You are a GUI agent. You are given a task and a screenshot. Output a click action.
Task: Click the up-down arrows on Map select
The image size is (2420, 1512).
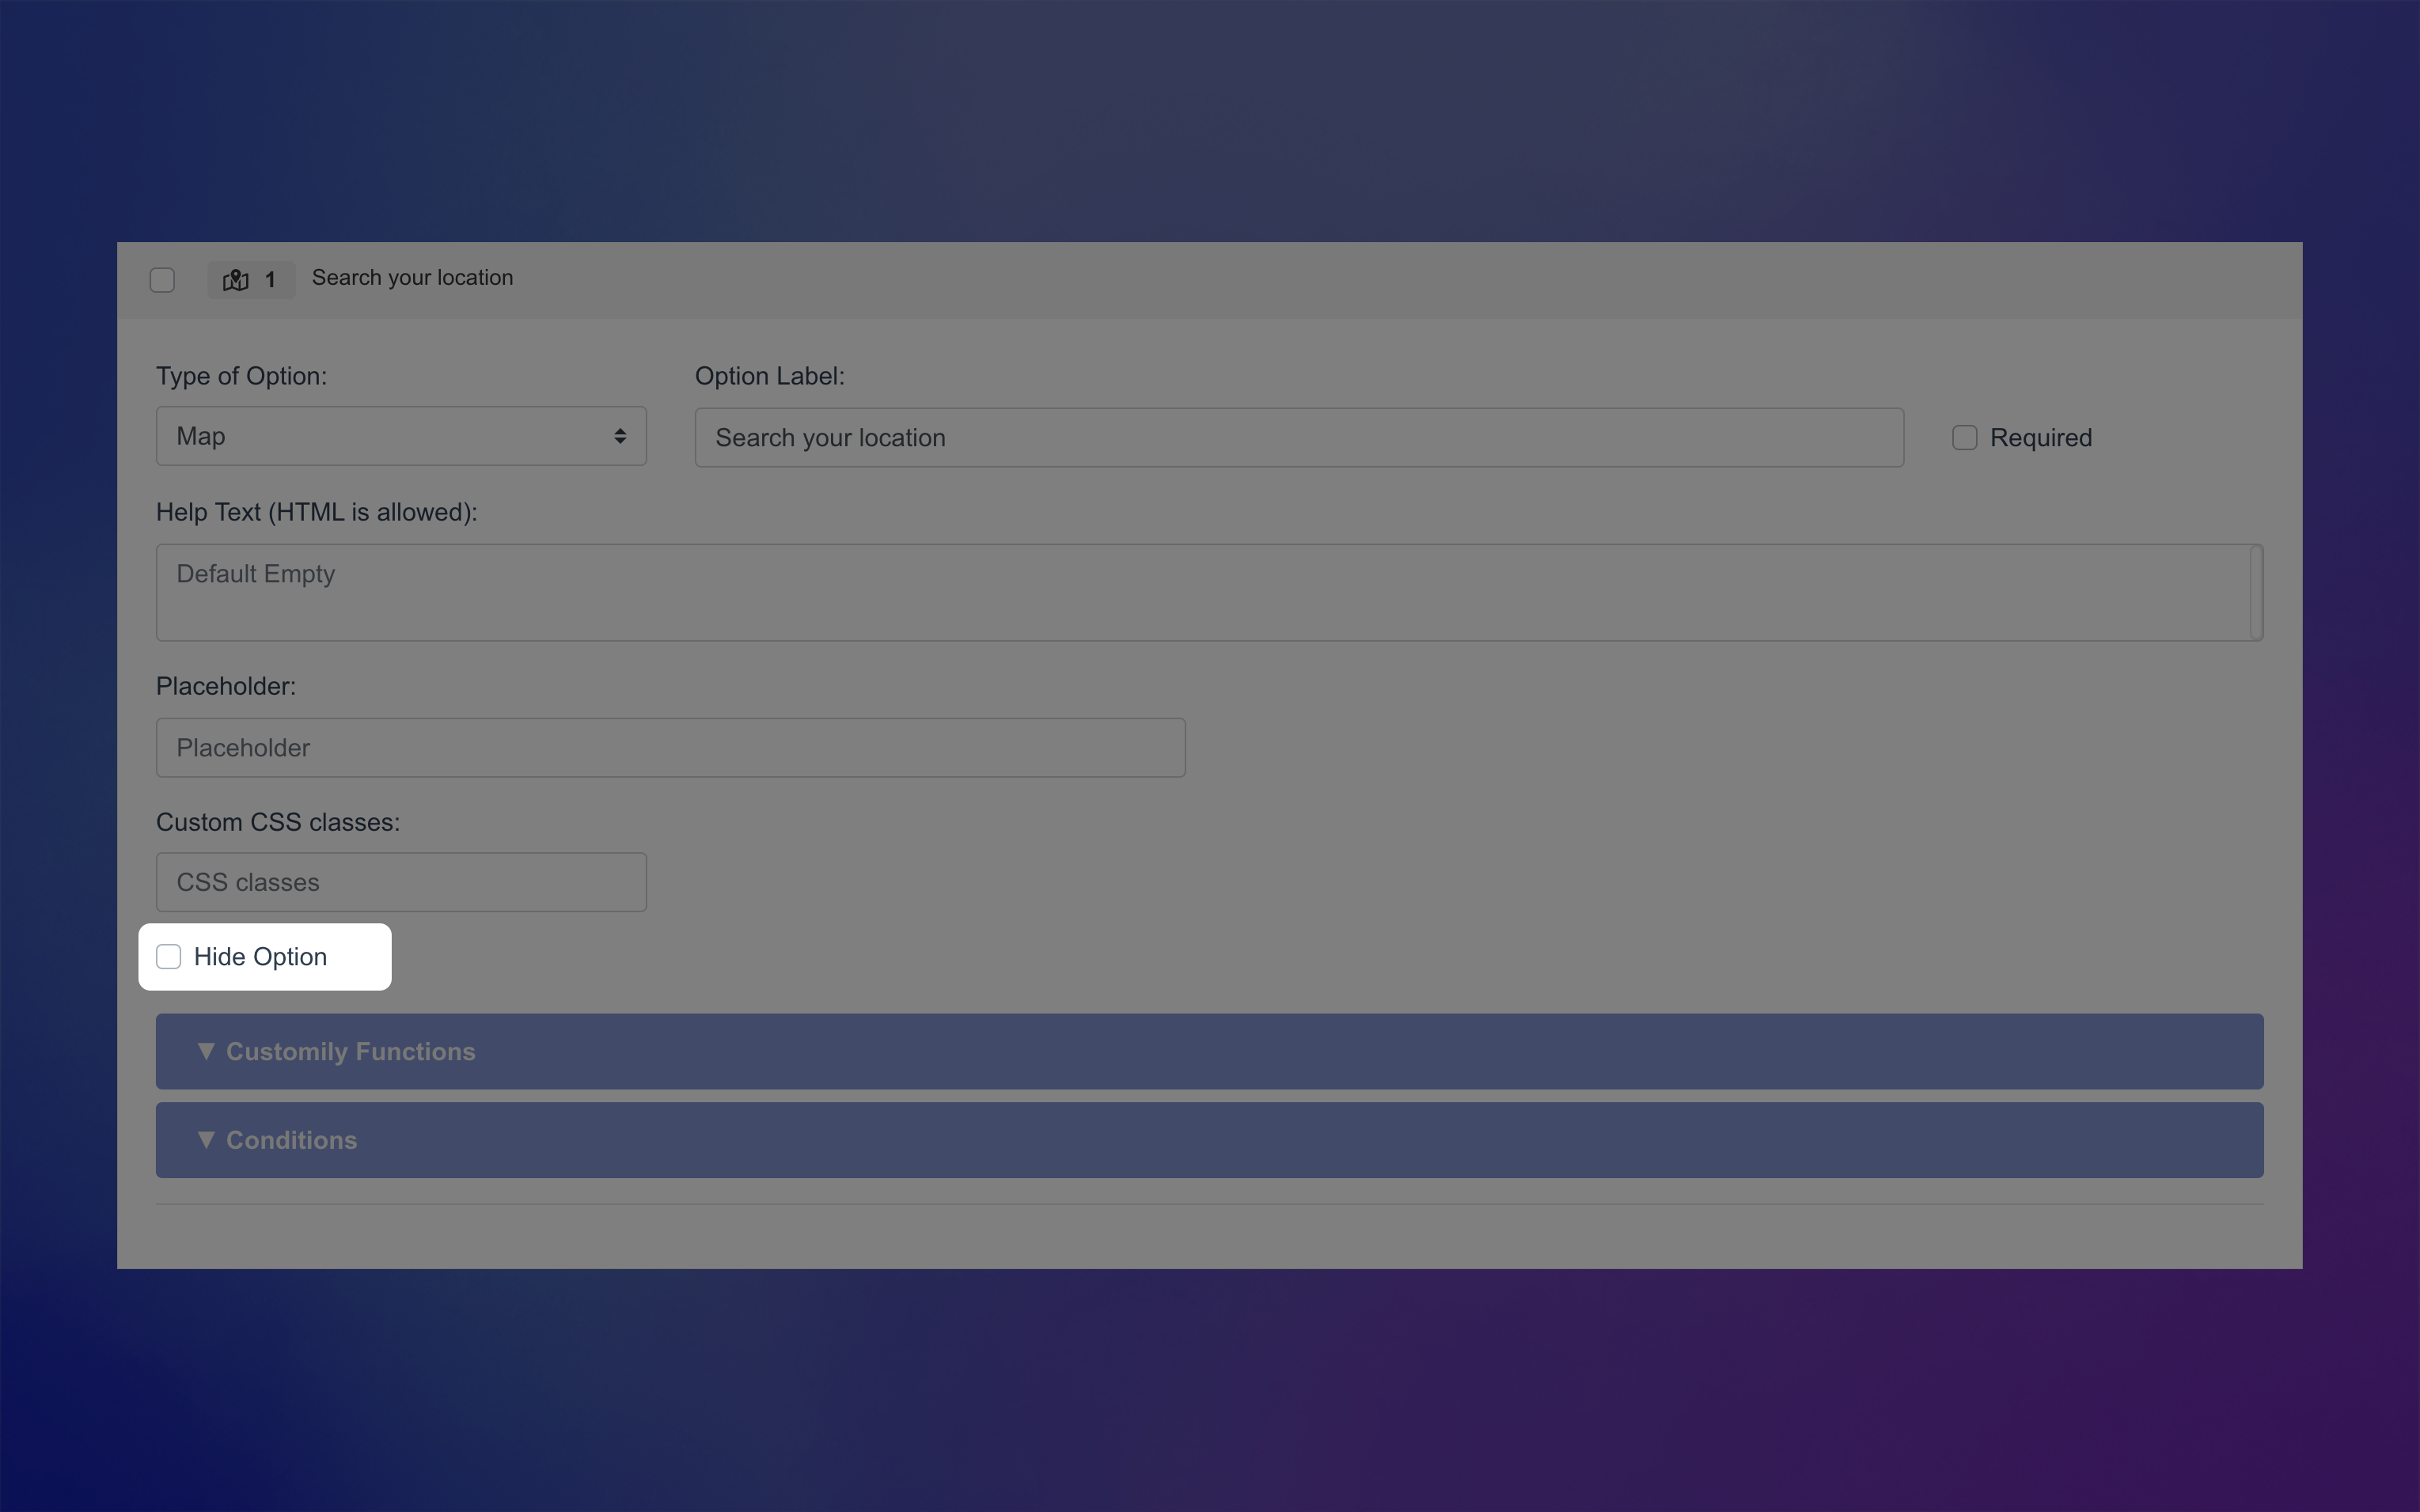click(x=620, y=436)
